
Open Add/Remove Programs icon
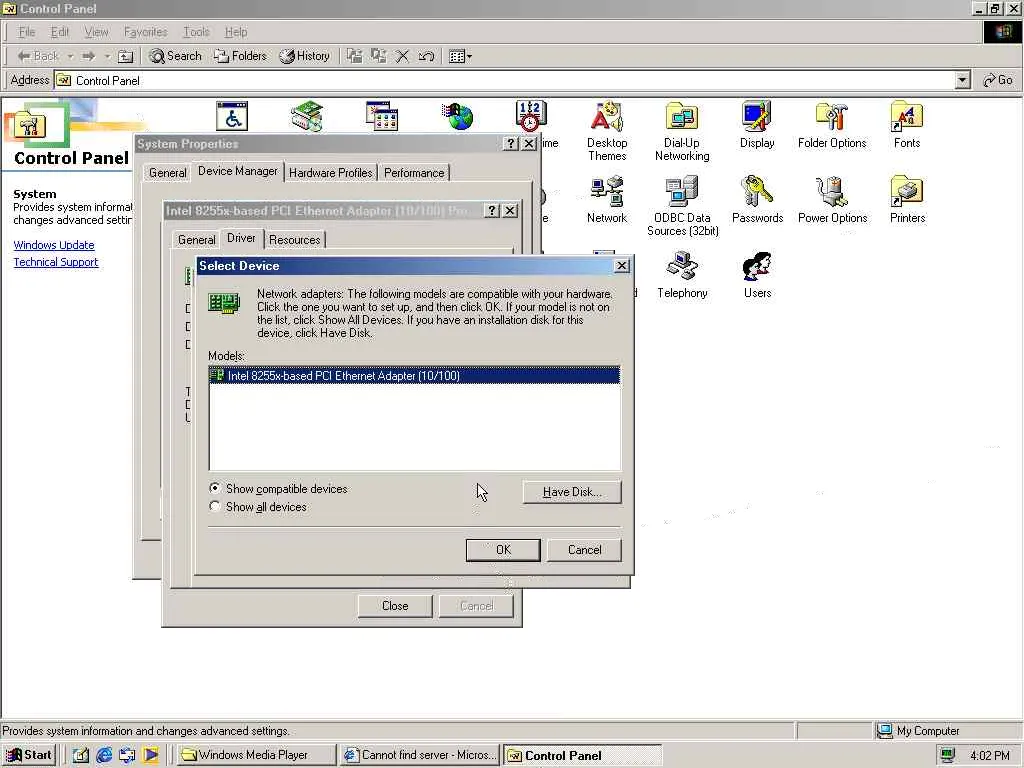tap(382, 116)
